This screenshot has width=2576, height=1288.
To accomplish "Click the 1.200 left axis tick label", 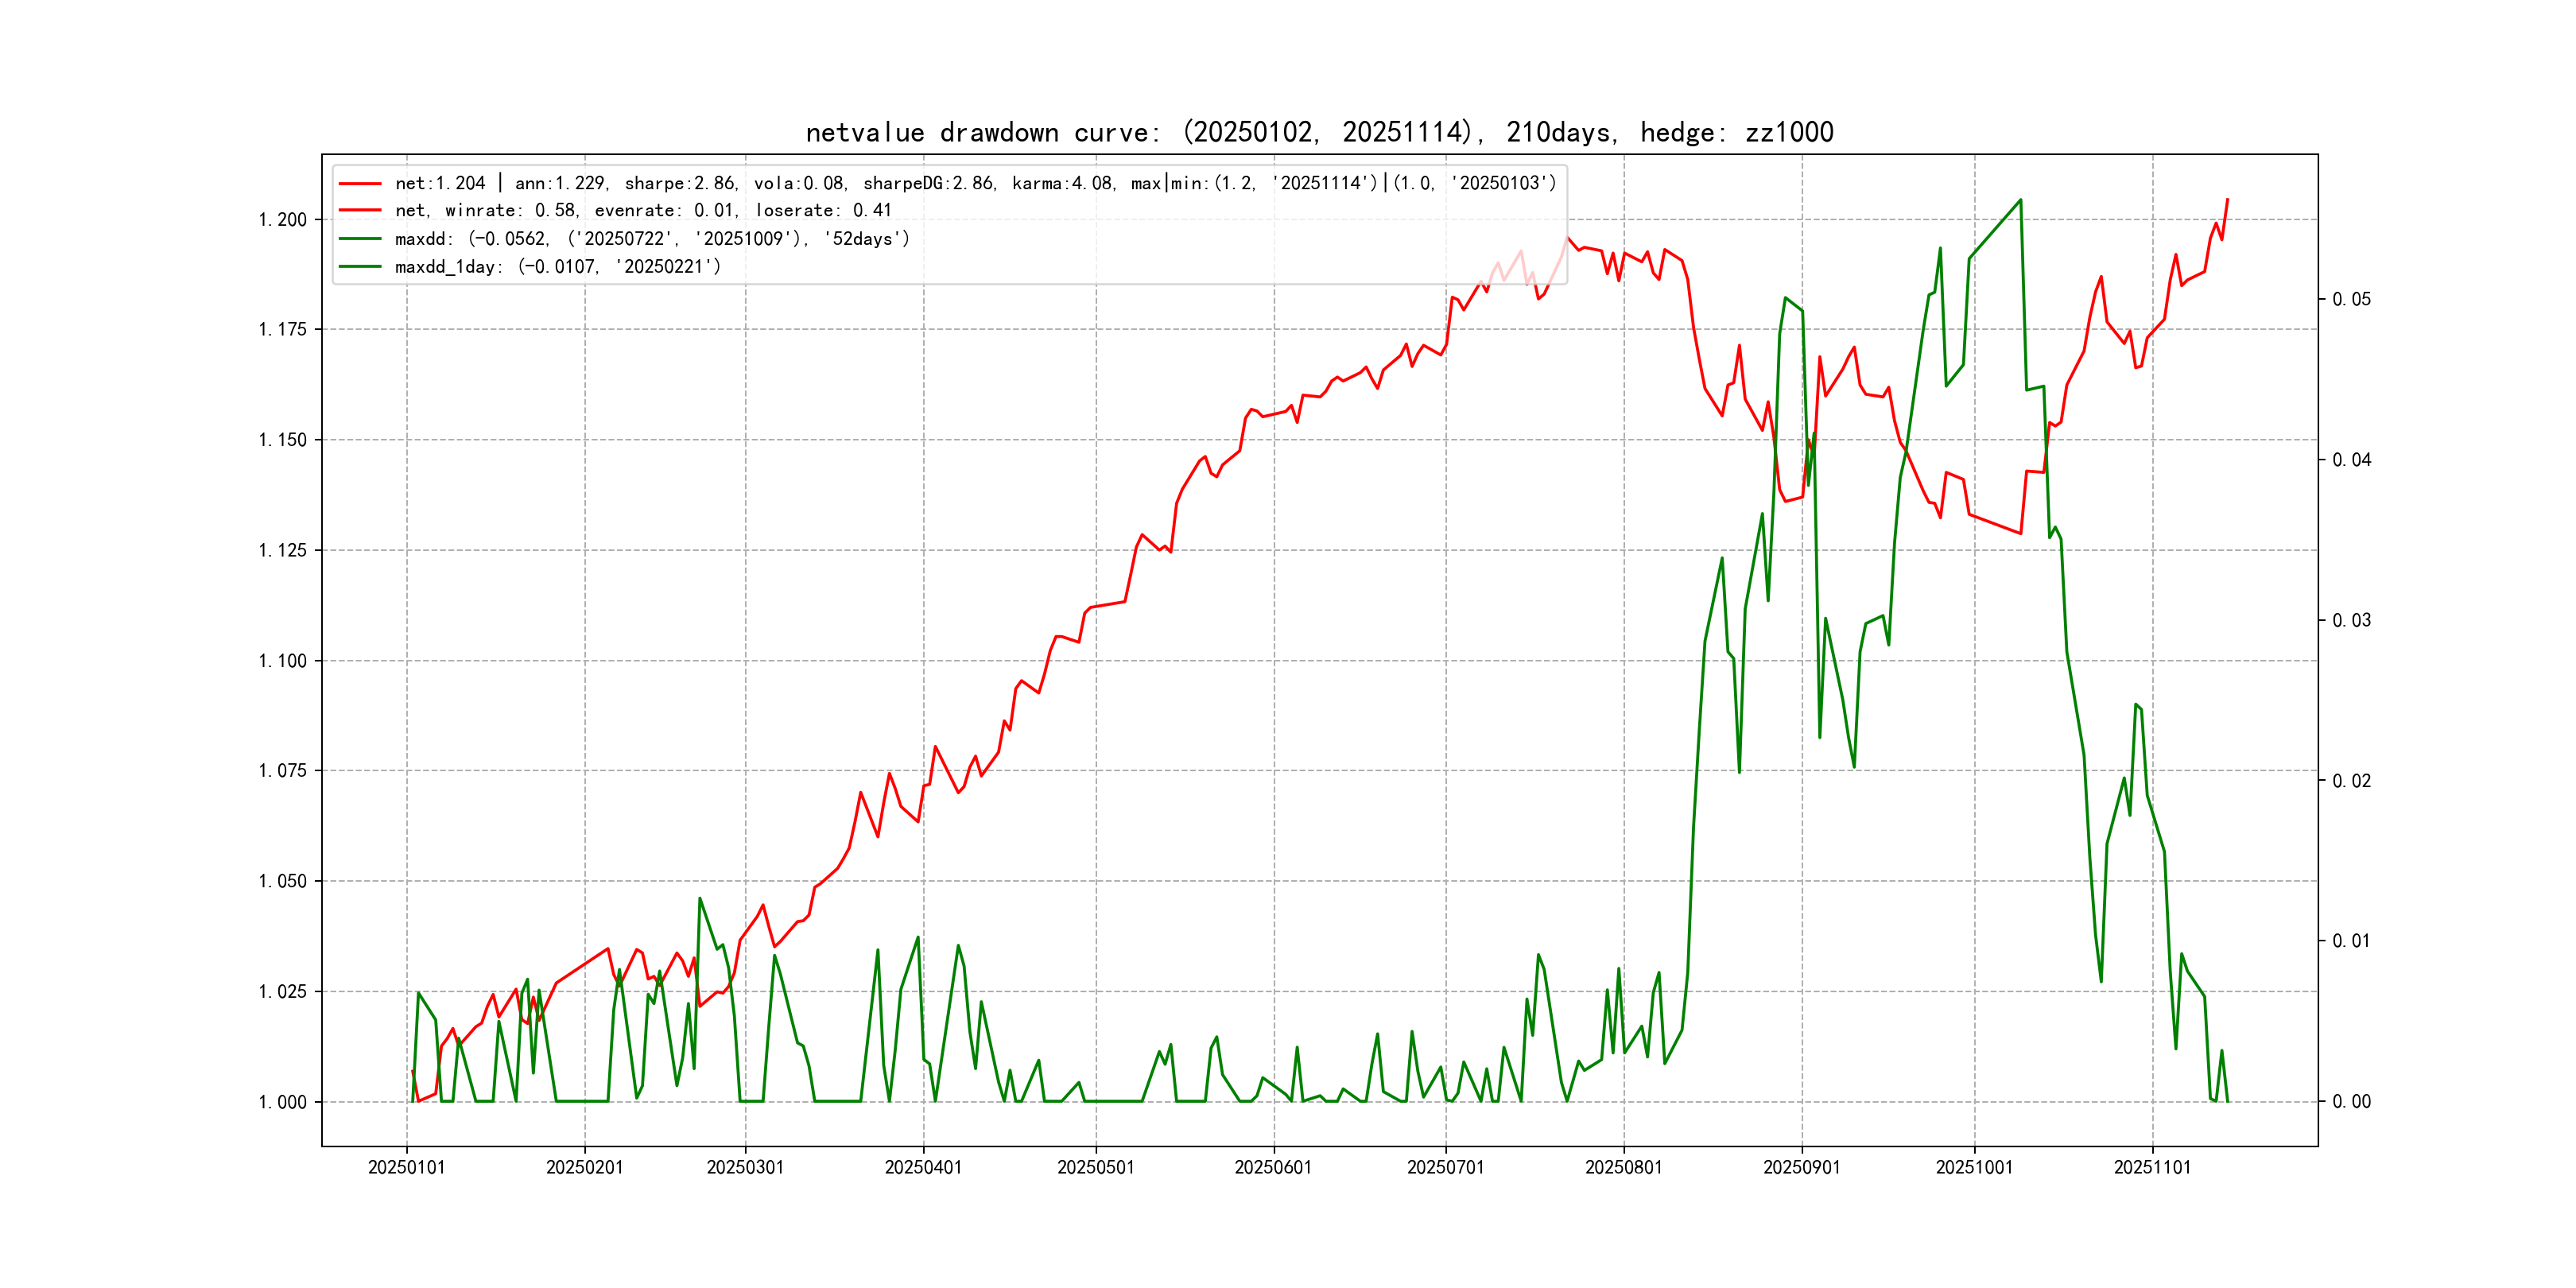I will click(282, 220).
